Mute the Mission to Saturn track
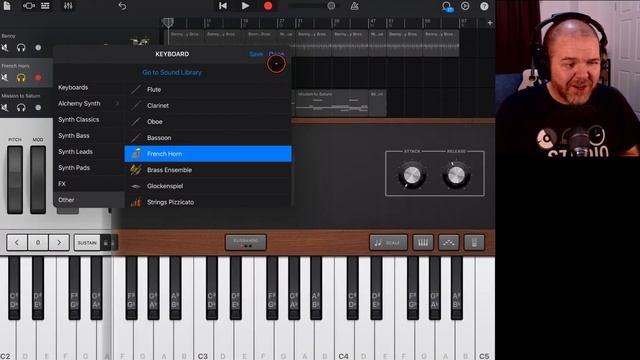This screenshot has height=360, width=640. (4, 107)
